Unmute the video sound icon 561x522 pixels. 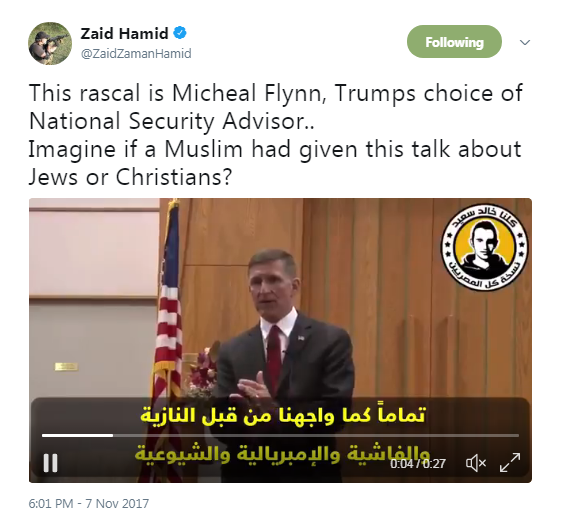[x=475, y=463]
